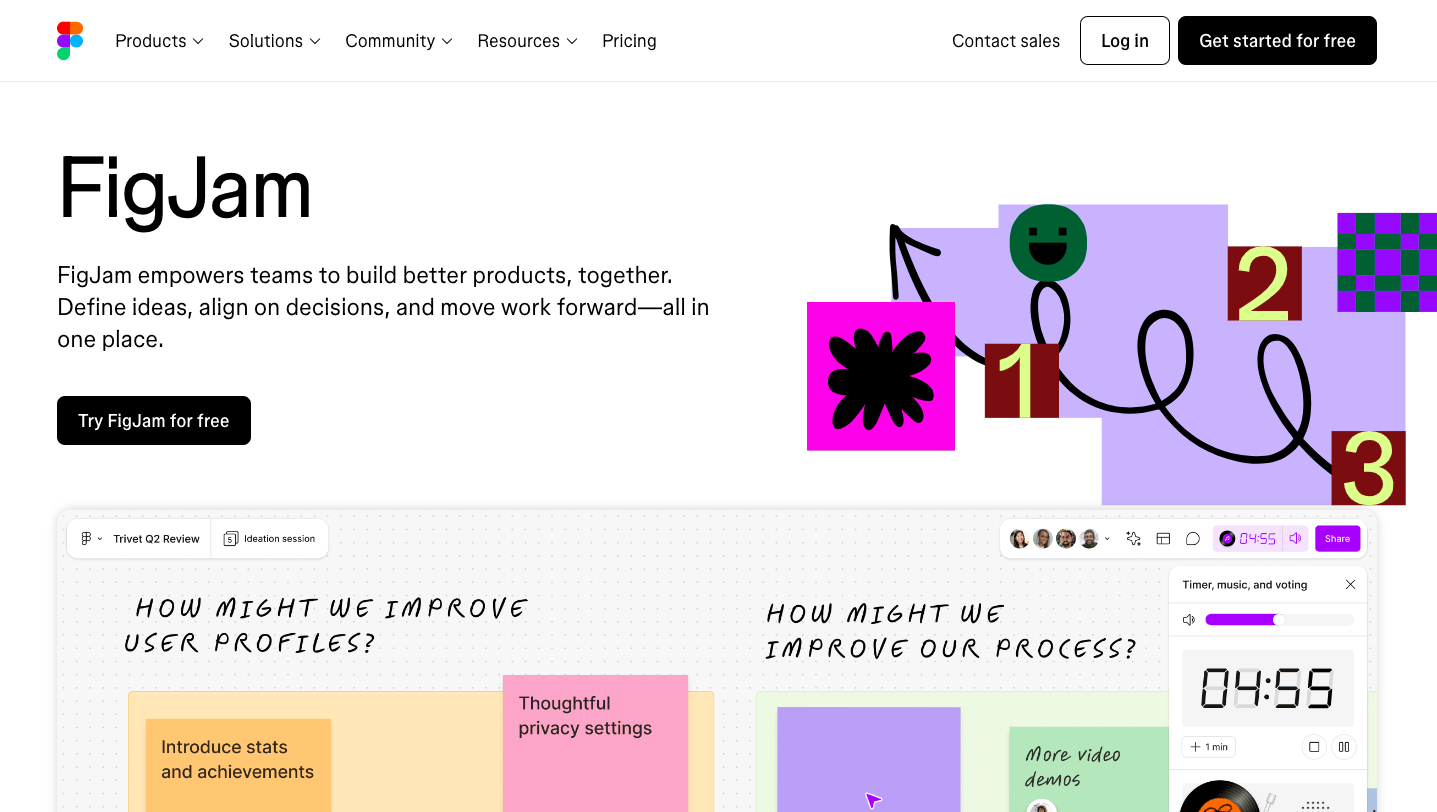Mute sound via purple toolbar speaker
1437x812 pixels.
pyautogui.click(x=1295, y=539)
